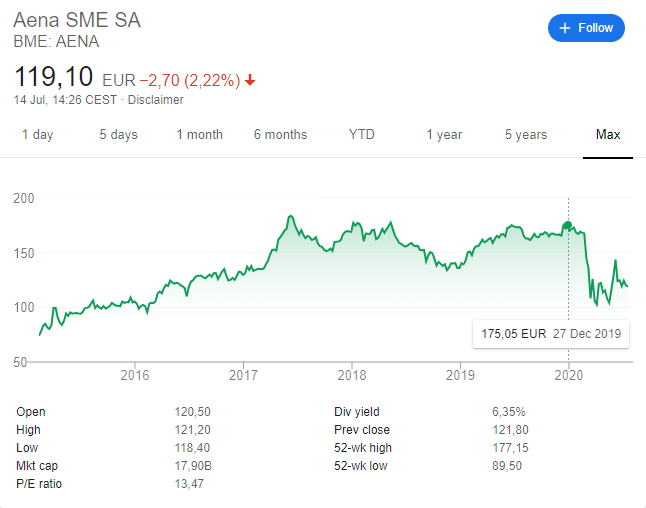Click the 52-wk high label

[x=363, y=448]
